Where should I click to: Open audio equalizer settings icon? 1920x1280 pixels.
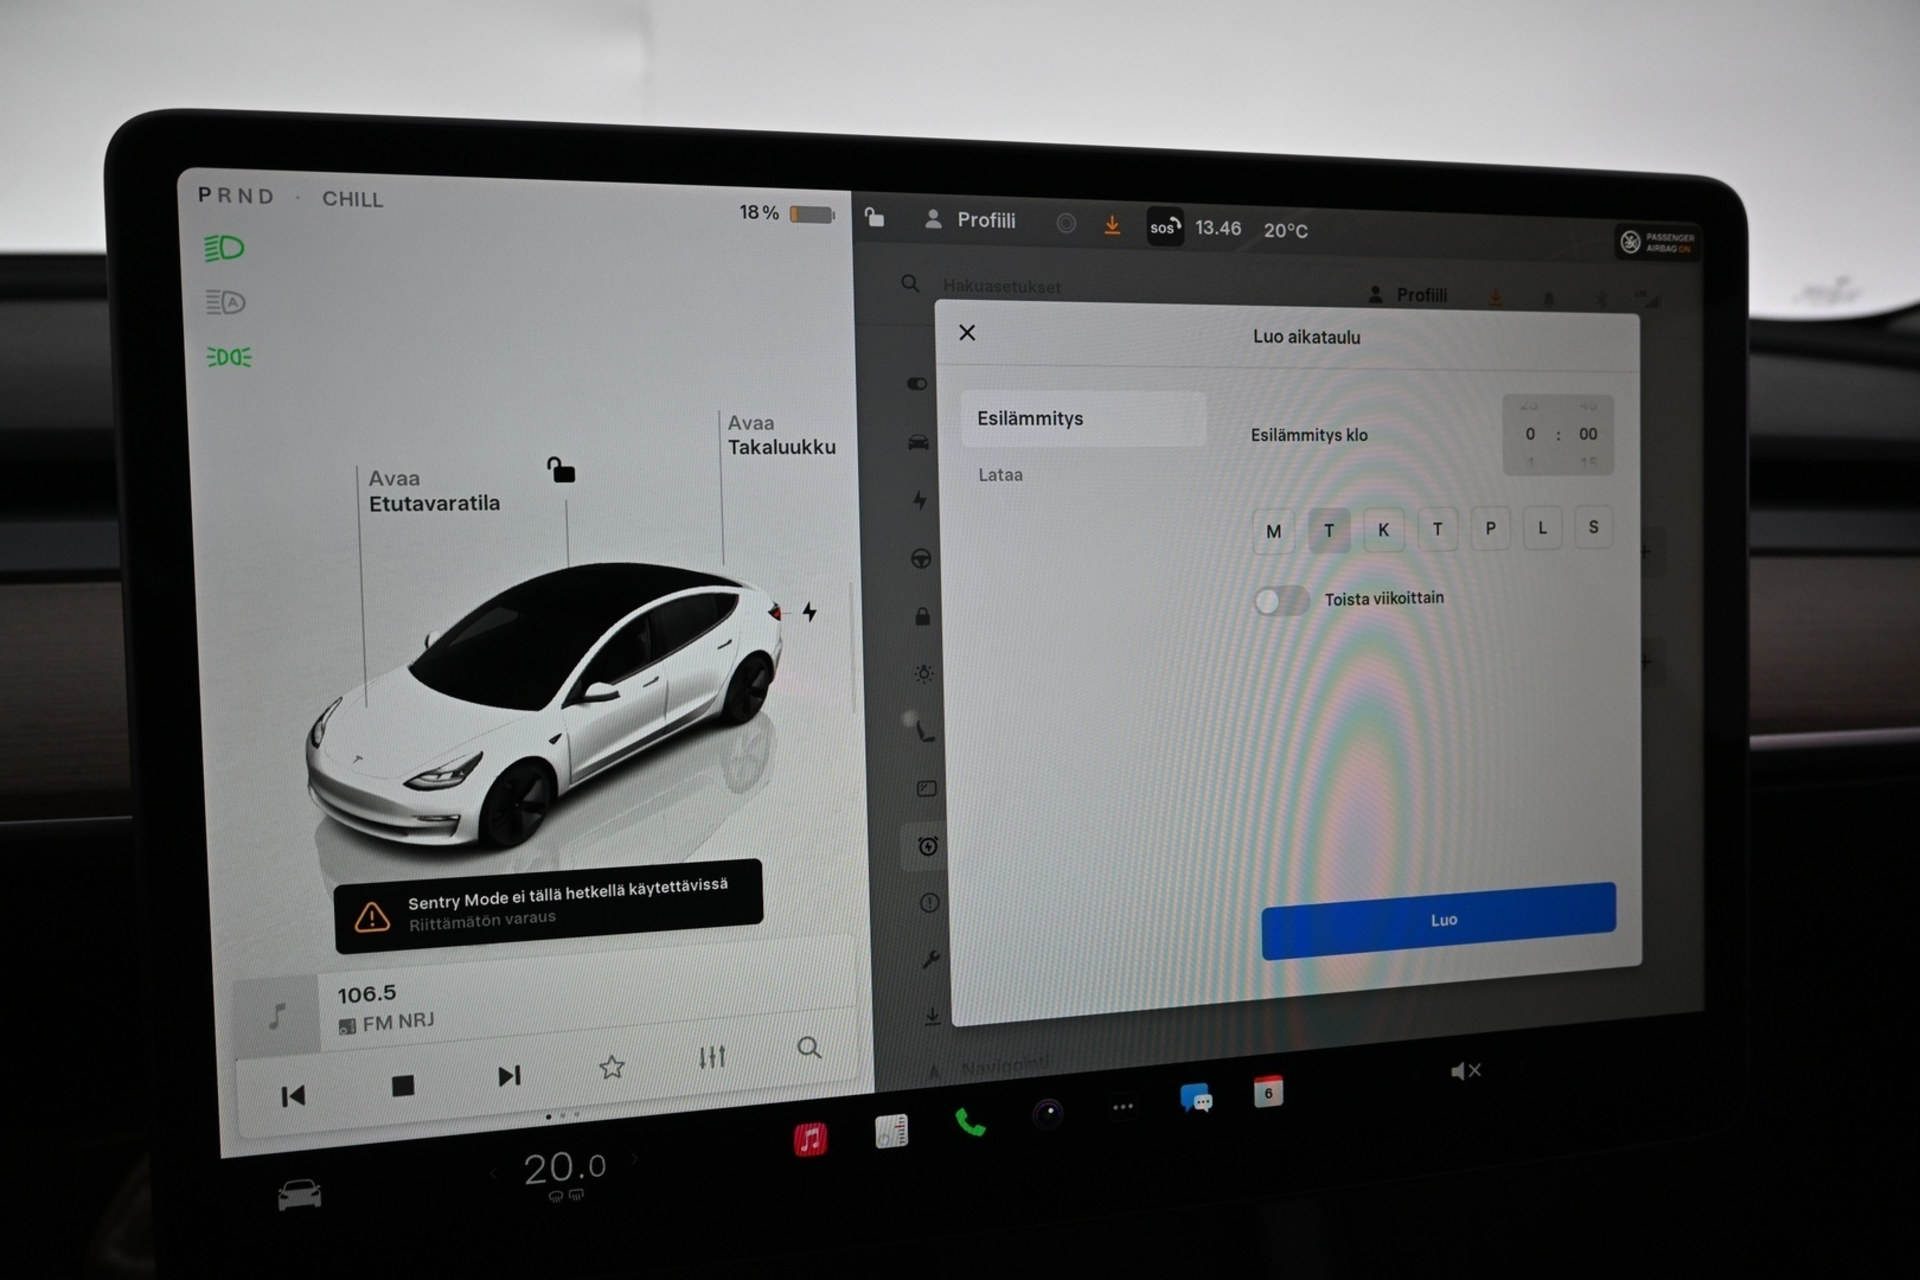click(712, 1056)
